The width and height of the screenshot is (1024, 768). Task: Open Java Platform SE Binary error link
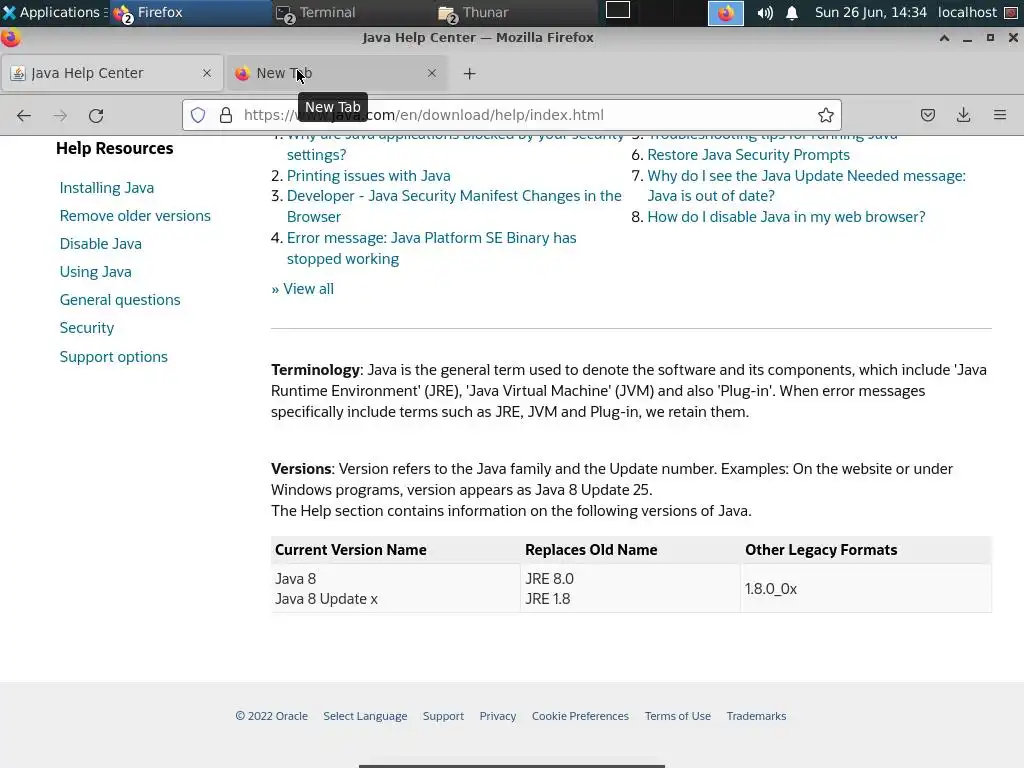[431, 248]
